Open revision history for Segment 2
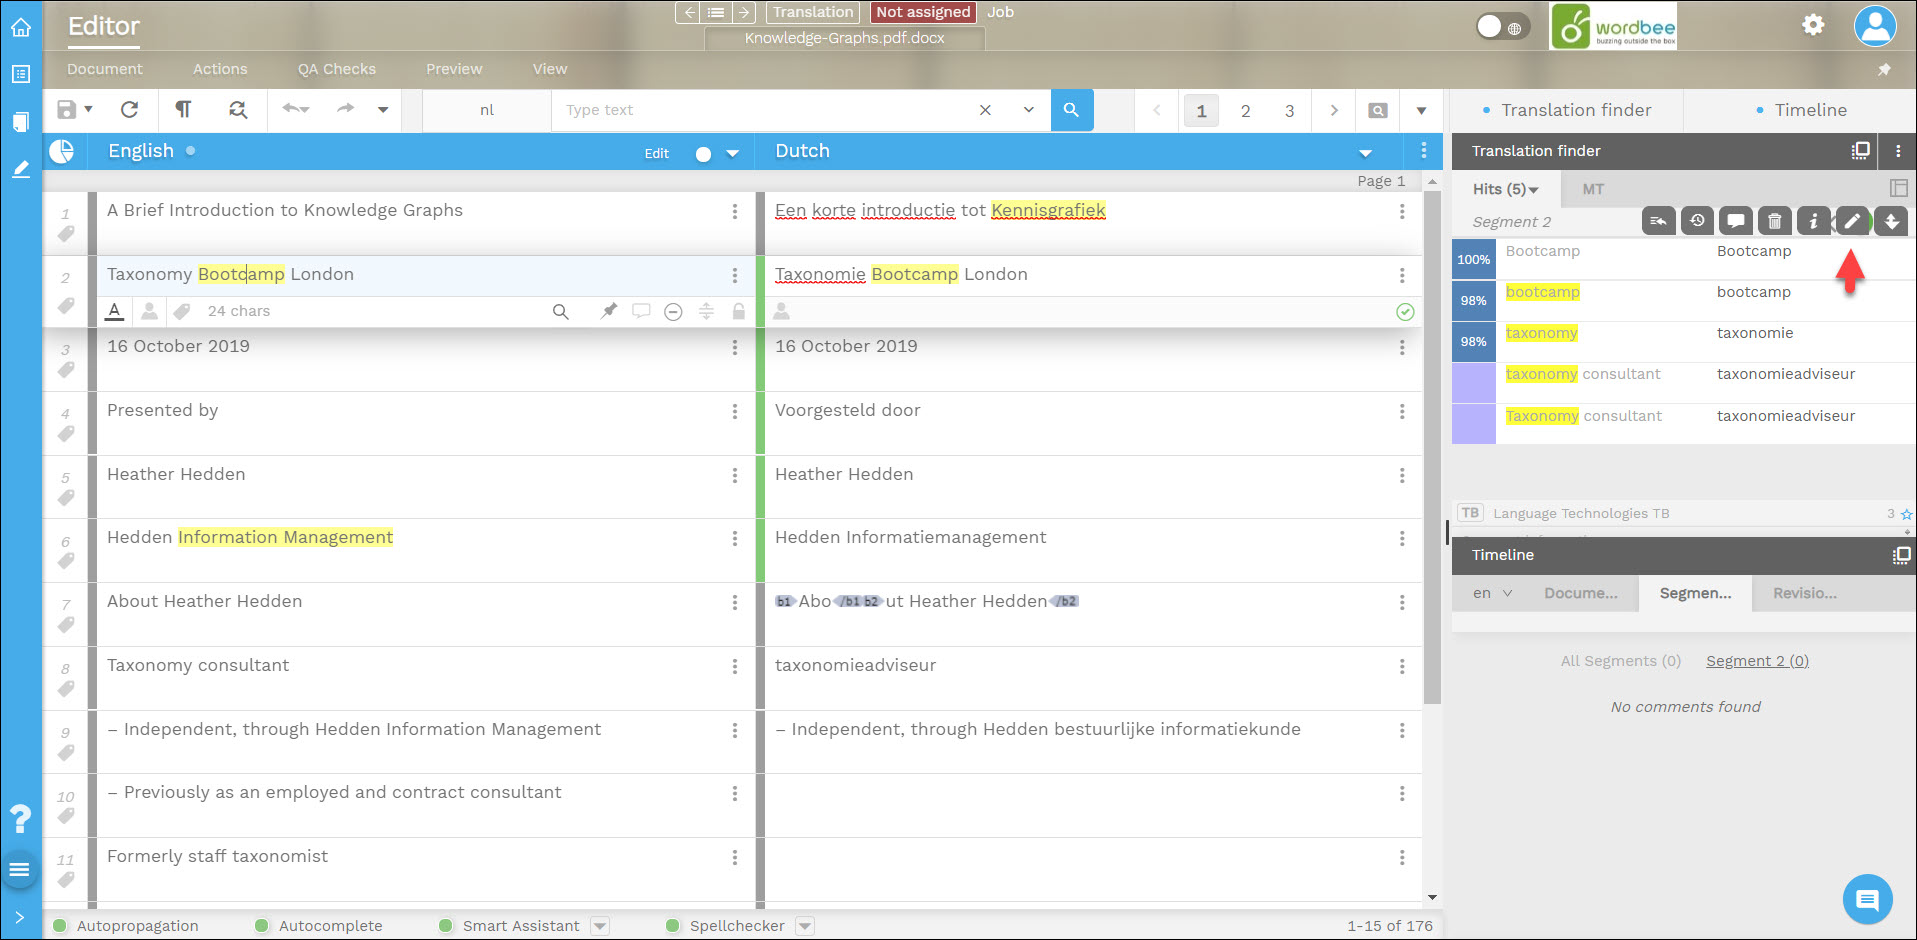 pyautogui.click(x=1697, y=221)
